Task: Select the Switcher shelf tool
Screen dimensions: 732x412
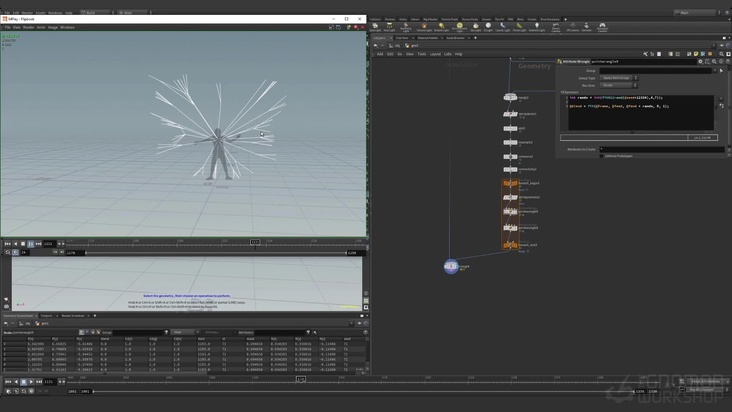Action: [x=587, y=27]
